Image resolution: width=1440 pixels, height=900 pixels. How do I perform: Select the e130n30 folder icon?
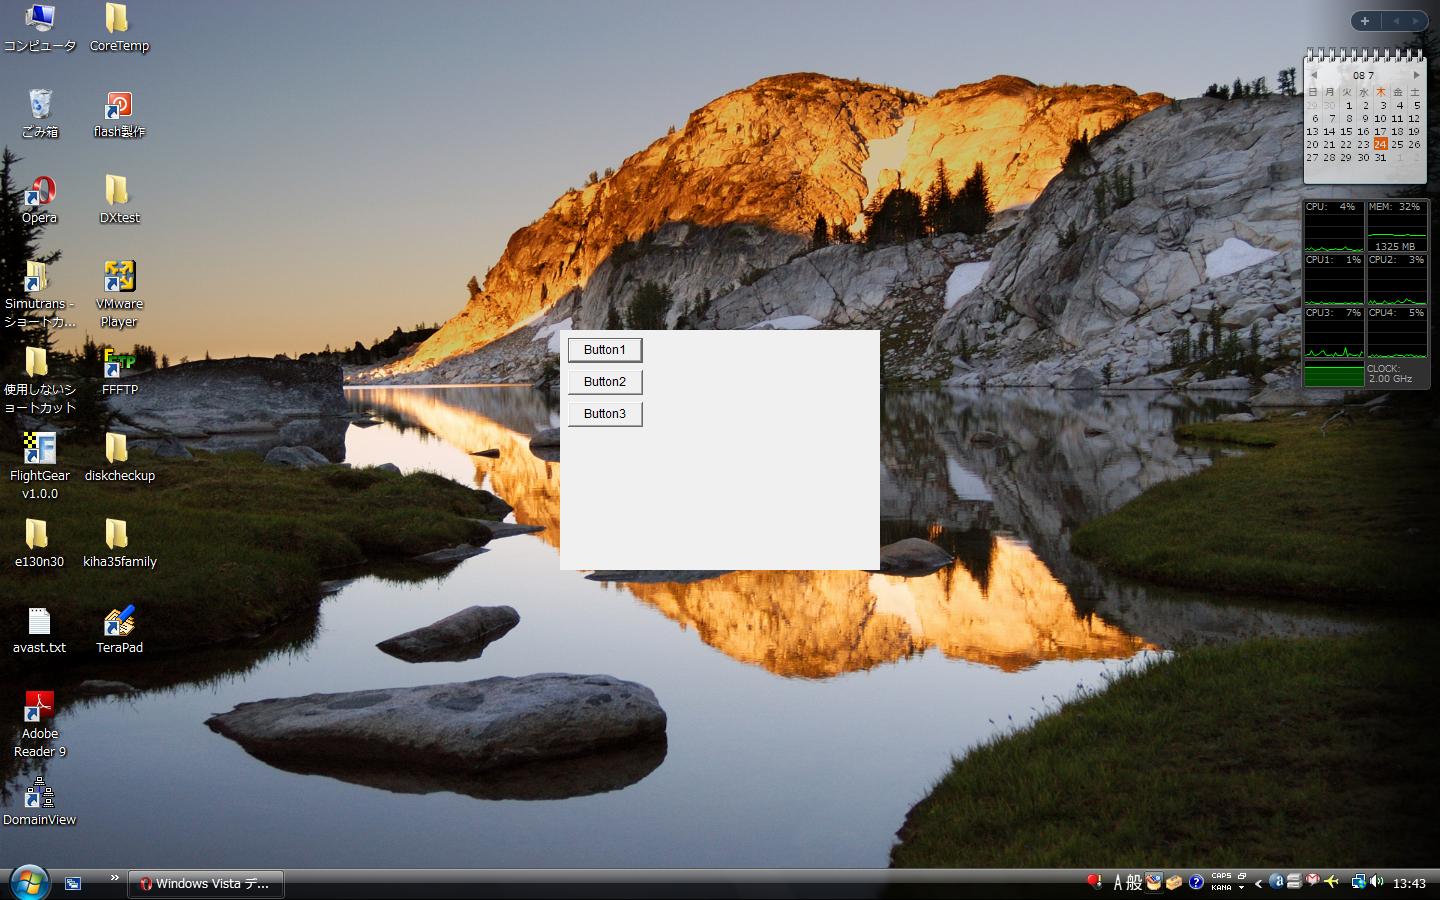(x=40, y=544)
